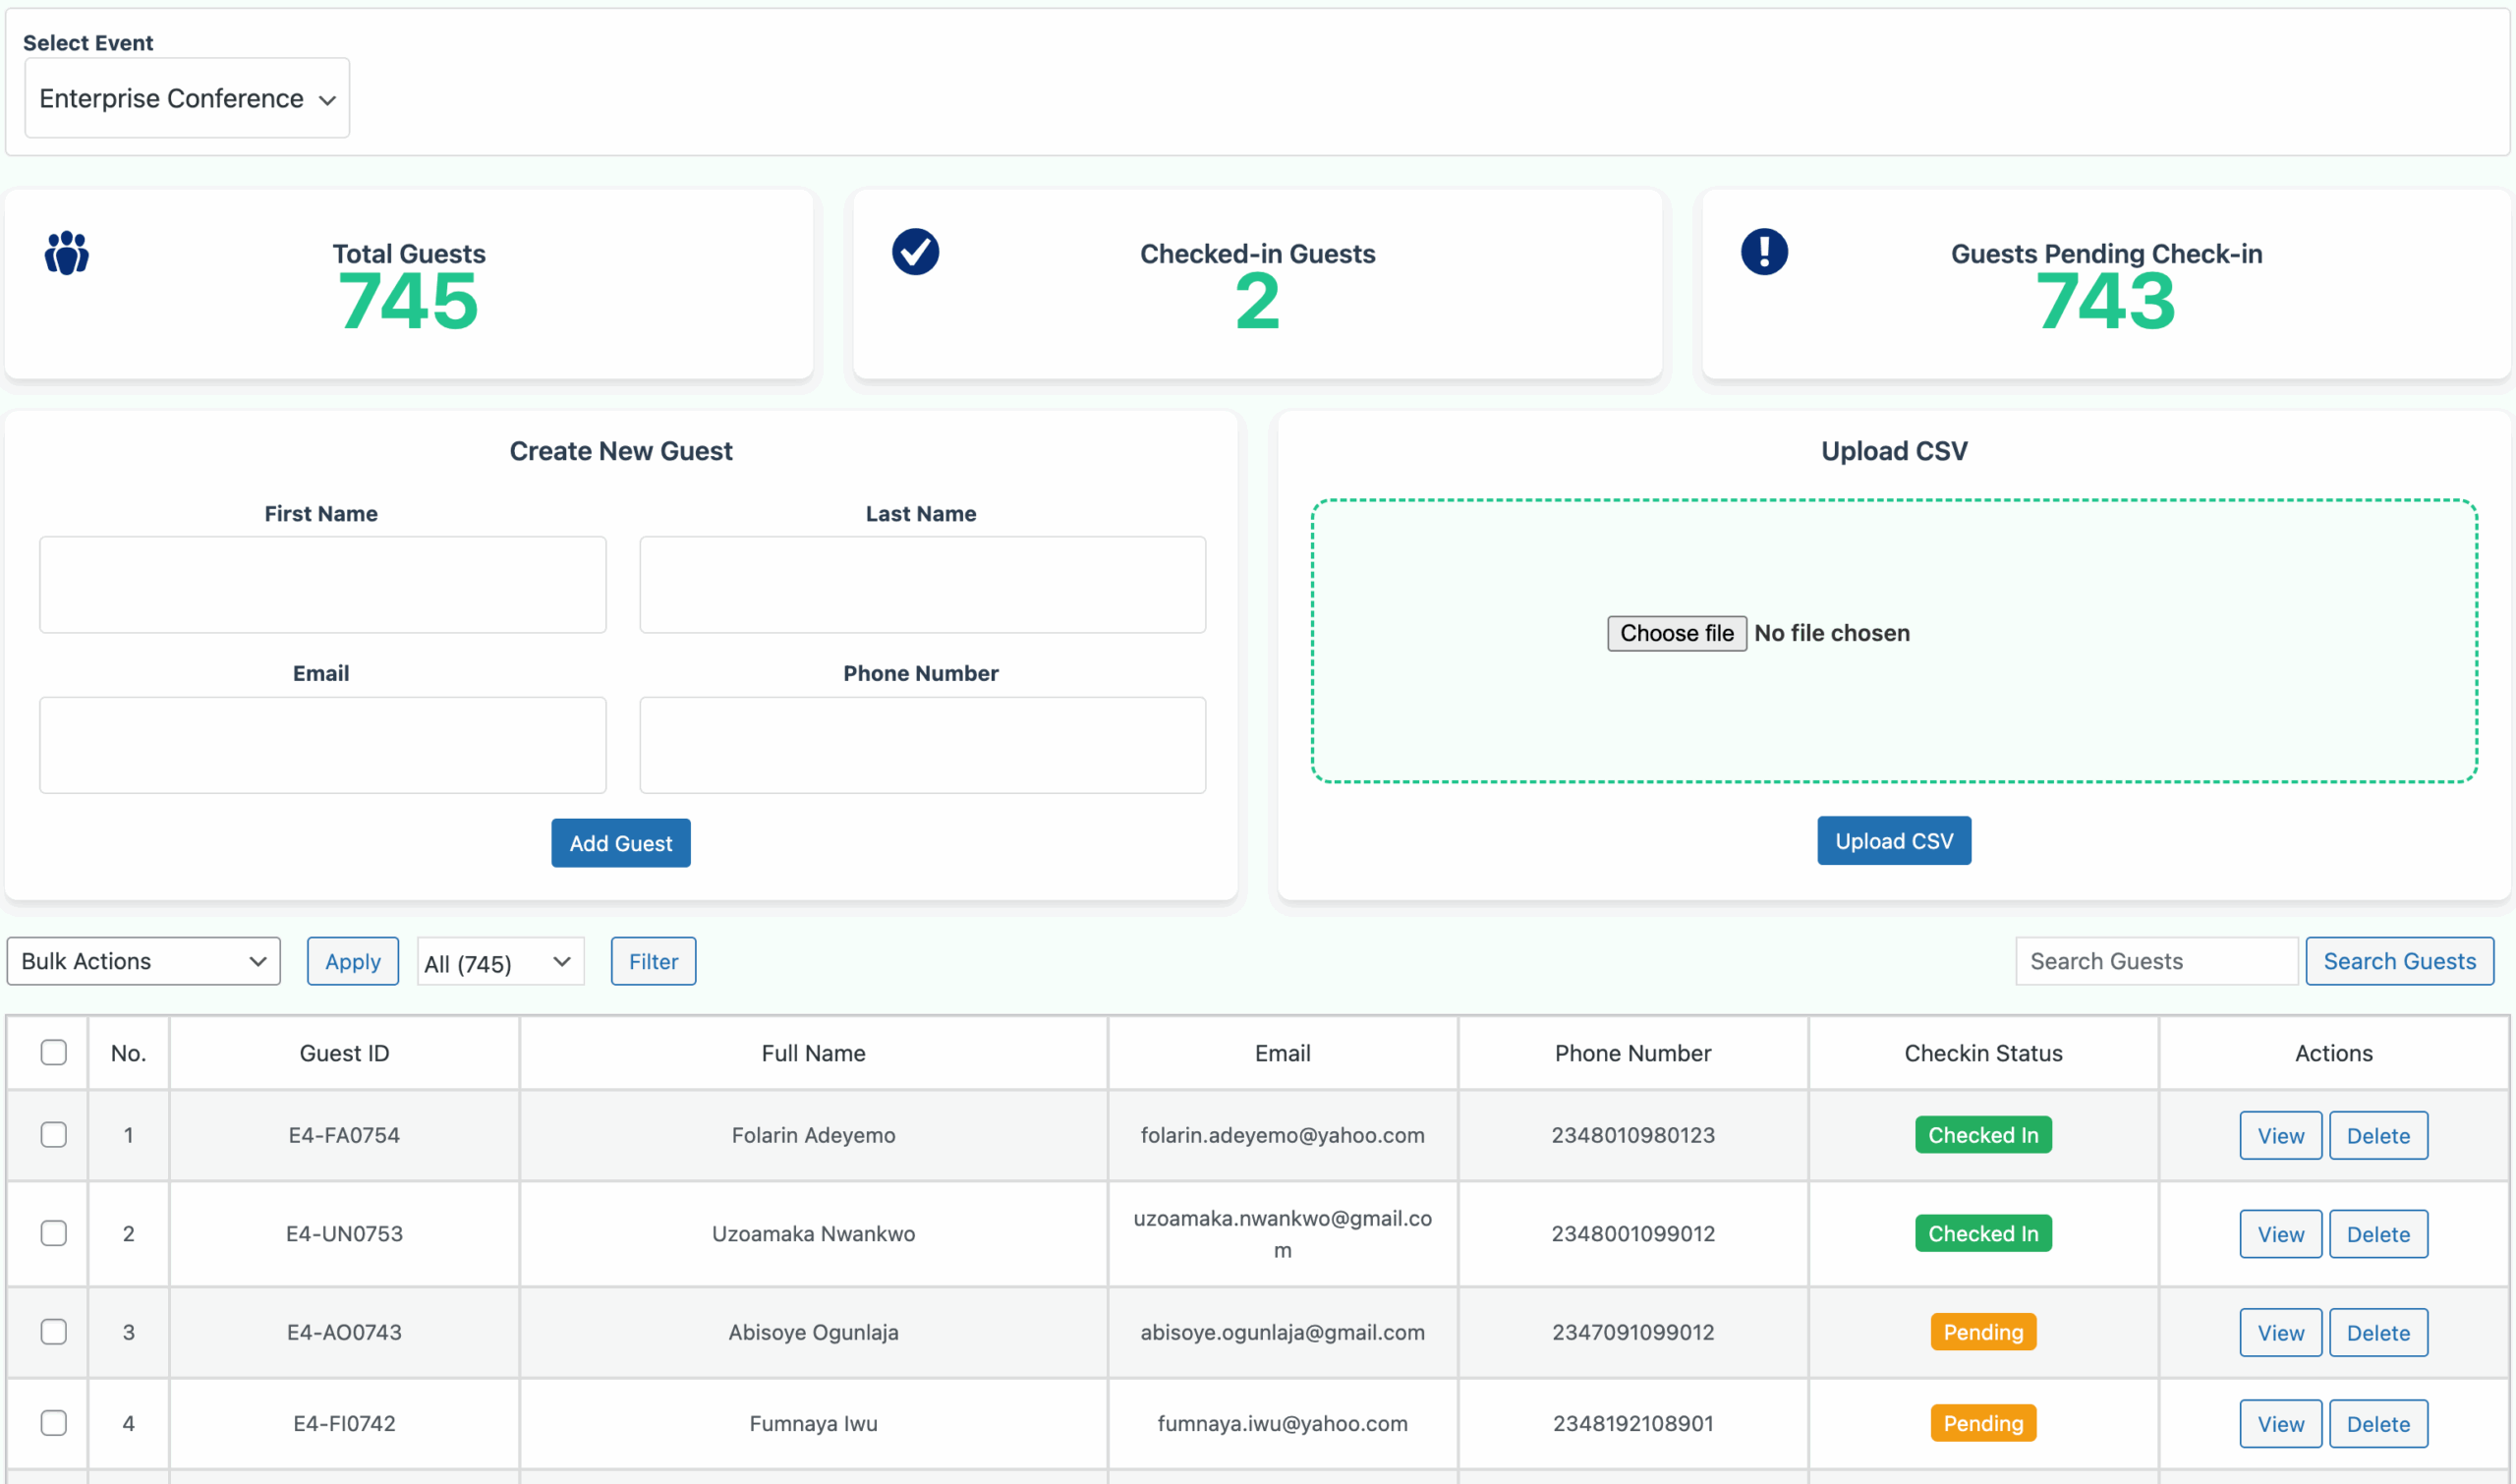The image size is (2516, 1484).
Task: Click the Checked-in Guests checkmark icon
Action: [x=915, y=251]
